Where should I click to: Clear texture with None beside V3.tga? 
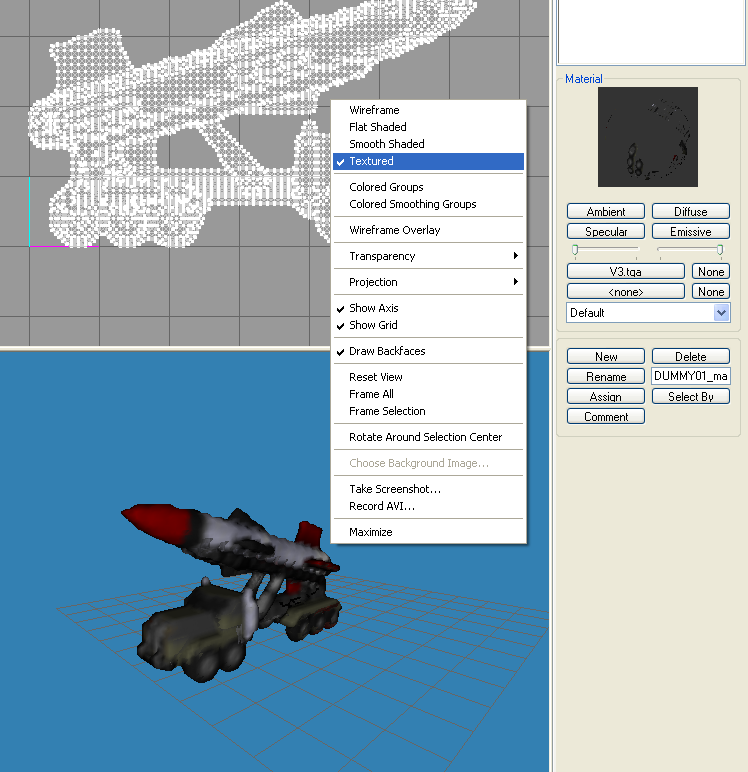click(x=711, y=271)
